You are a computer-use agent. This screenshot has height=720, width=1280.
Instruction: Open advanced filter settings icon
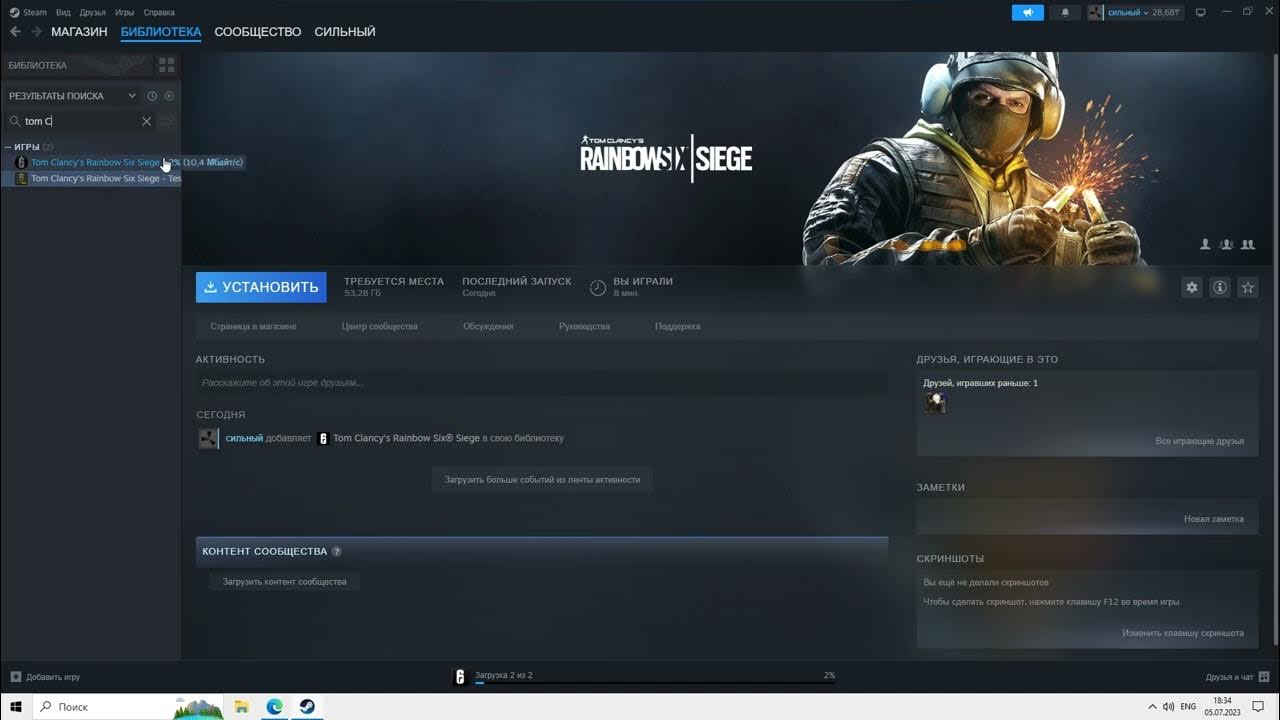(x=167, y=121)
